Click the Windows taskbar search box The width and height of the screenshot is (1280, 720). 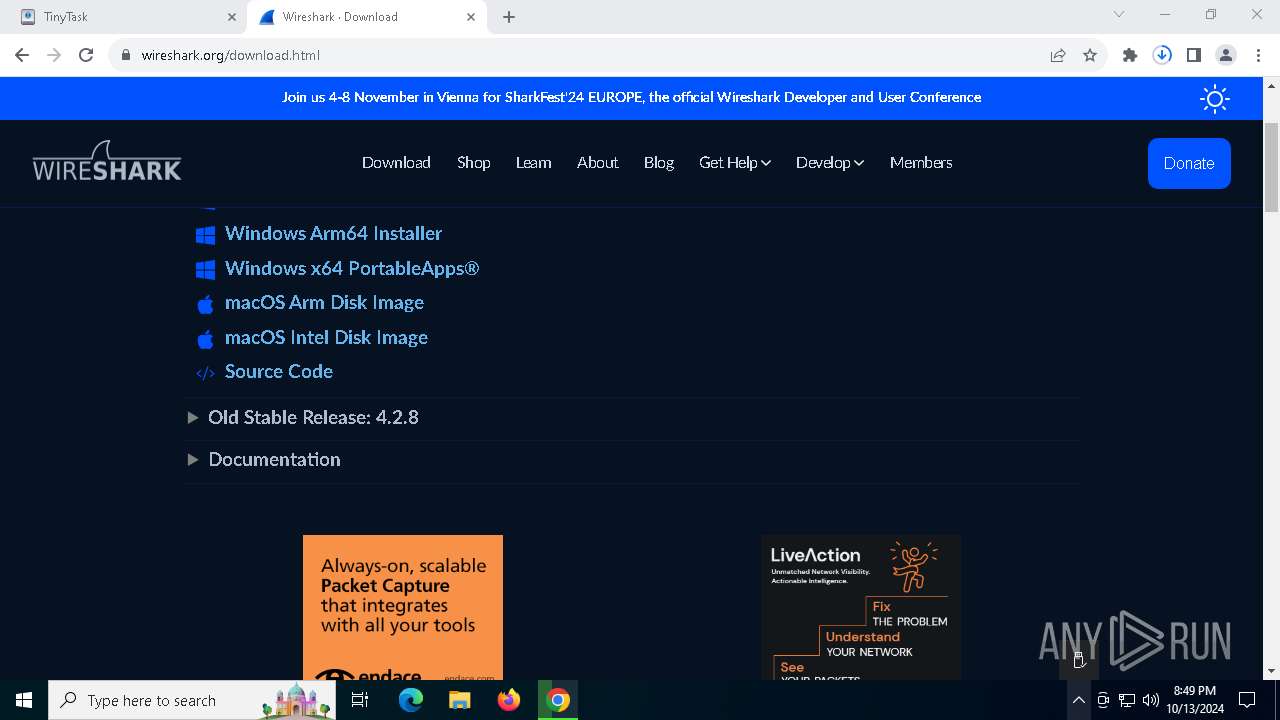click(x=194, y=700)
